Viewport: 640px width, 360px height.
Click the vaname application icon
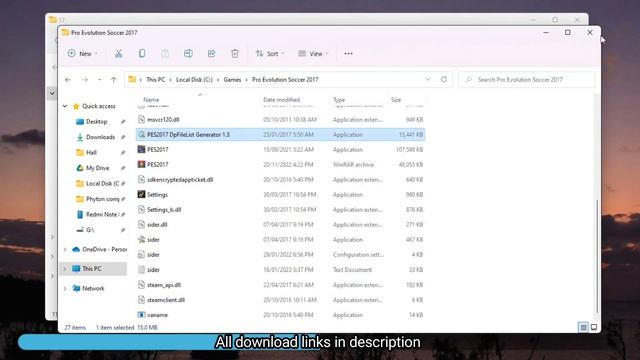coord(141,315)
